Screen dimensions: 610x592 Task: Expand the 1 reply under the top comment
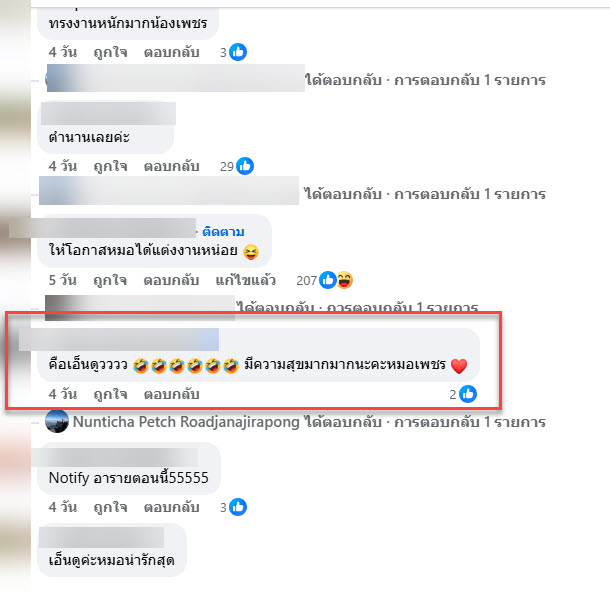point(425,80)
